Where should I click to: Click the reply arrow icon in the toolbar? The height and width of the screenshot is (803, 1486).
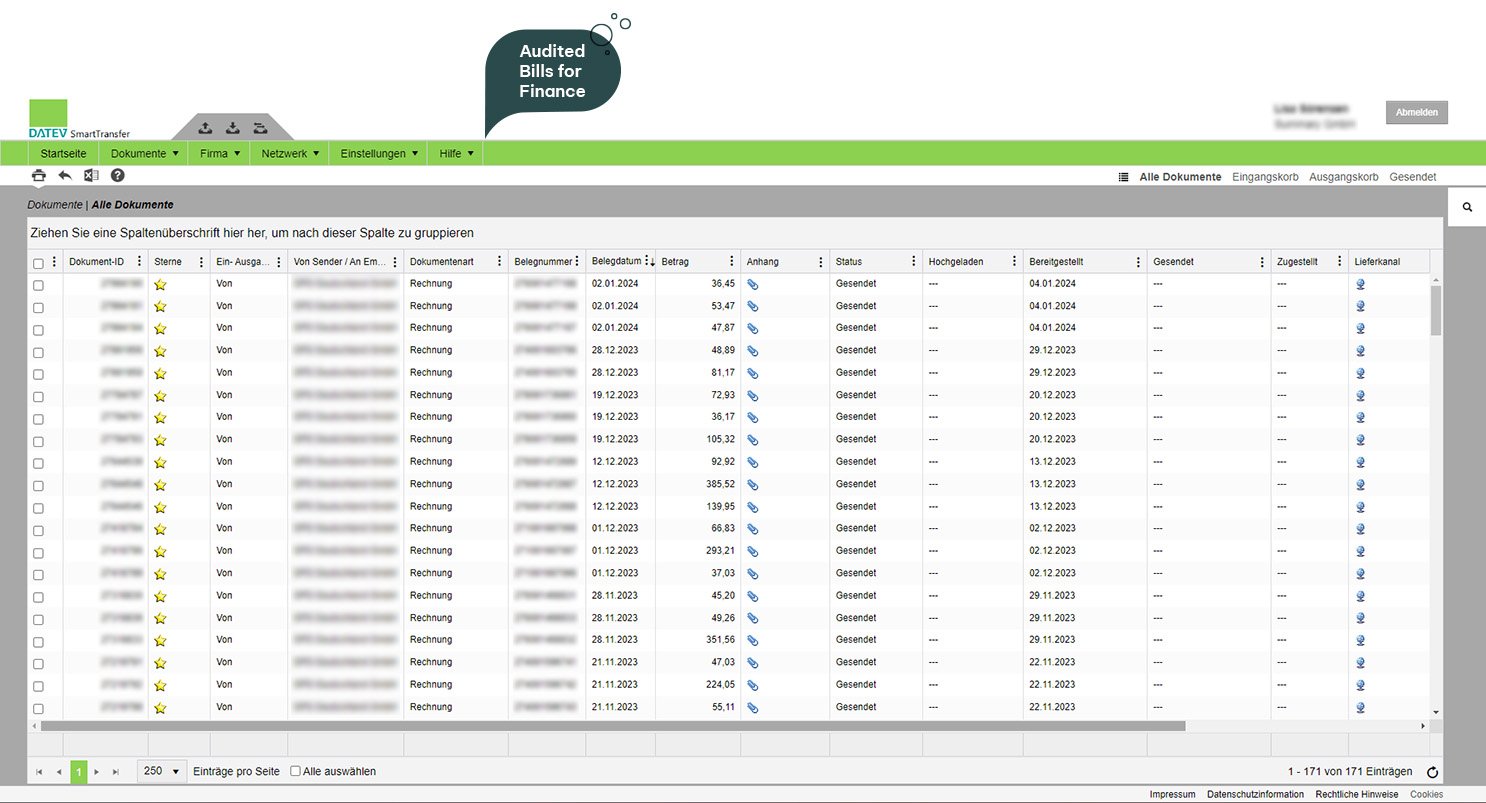65,175
